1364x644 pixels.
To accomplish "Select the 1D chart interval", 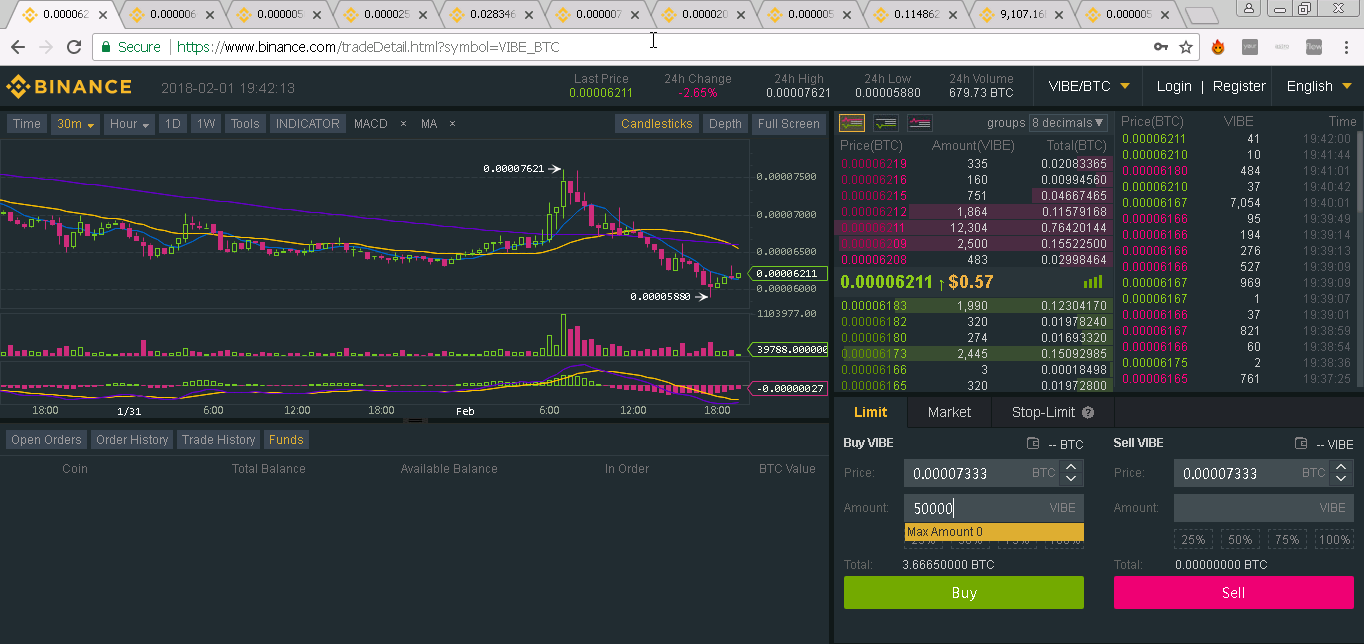I will [173, 124].
